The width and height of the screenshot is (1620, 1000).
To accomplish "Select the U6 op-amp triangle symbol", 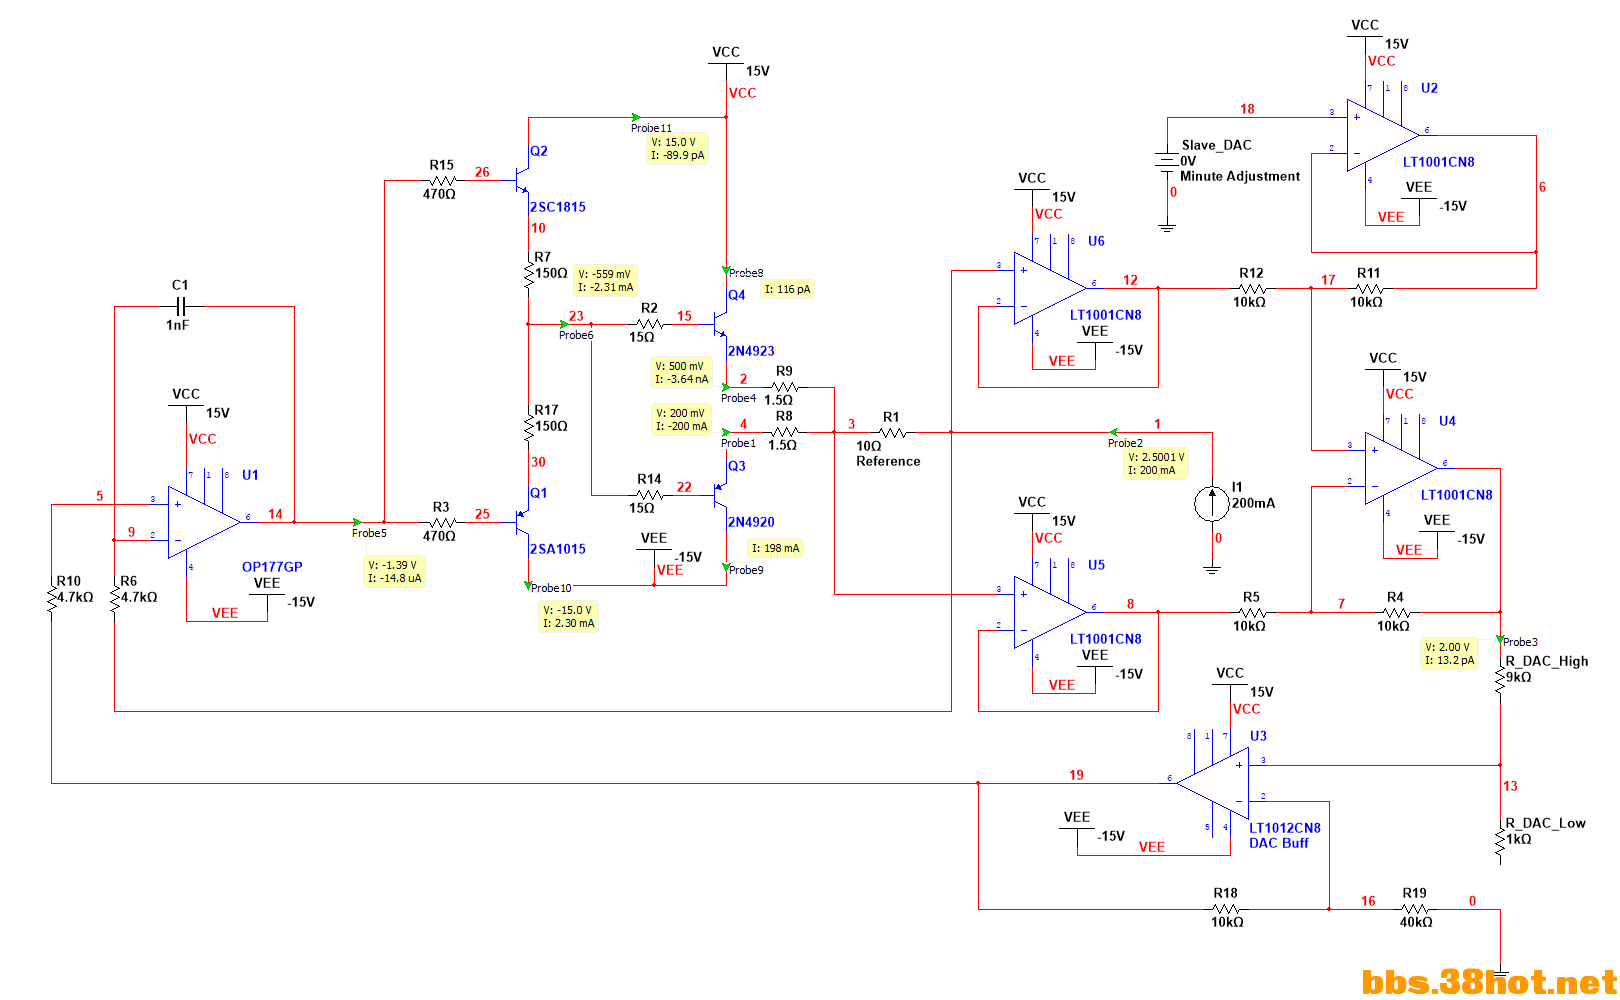I will coord(1050,288).
